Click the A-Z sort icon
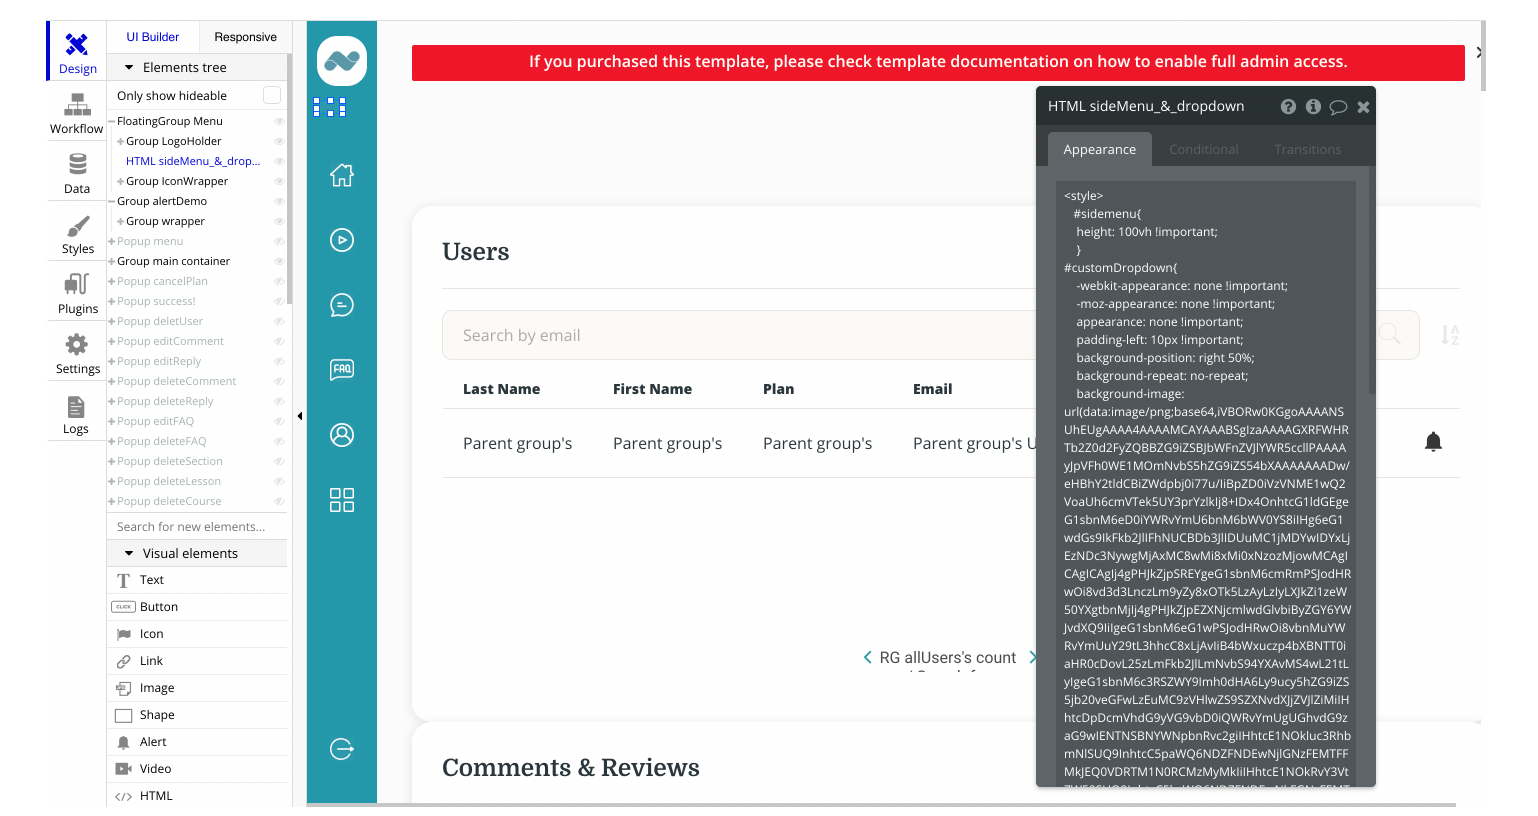This screenshot has height=816, width=1538. point(1450,335)
